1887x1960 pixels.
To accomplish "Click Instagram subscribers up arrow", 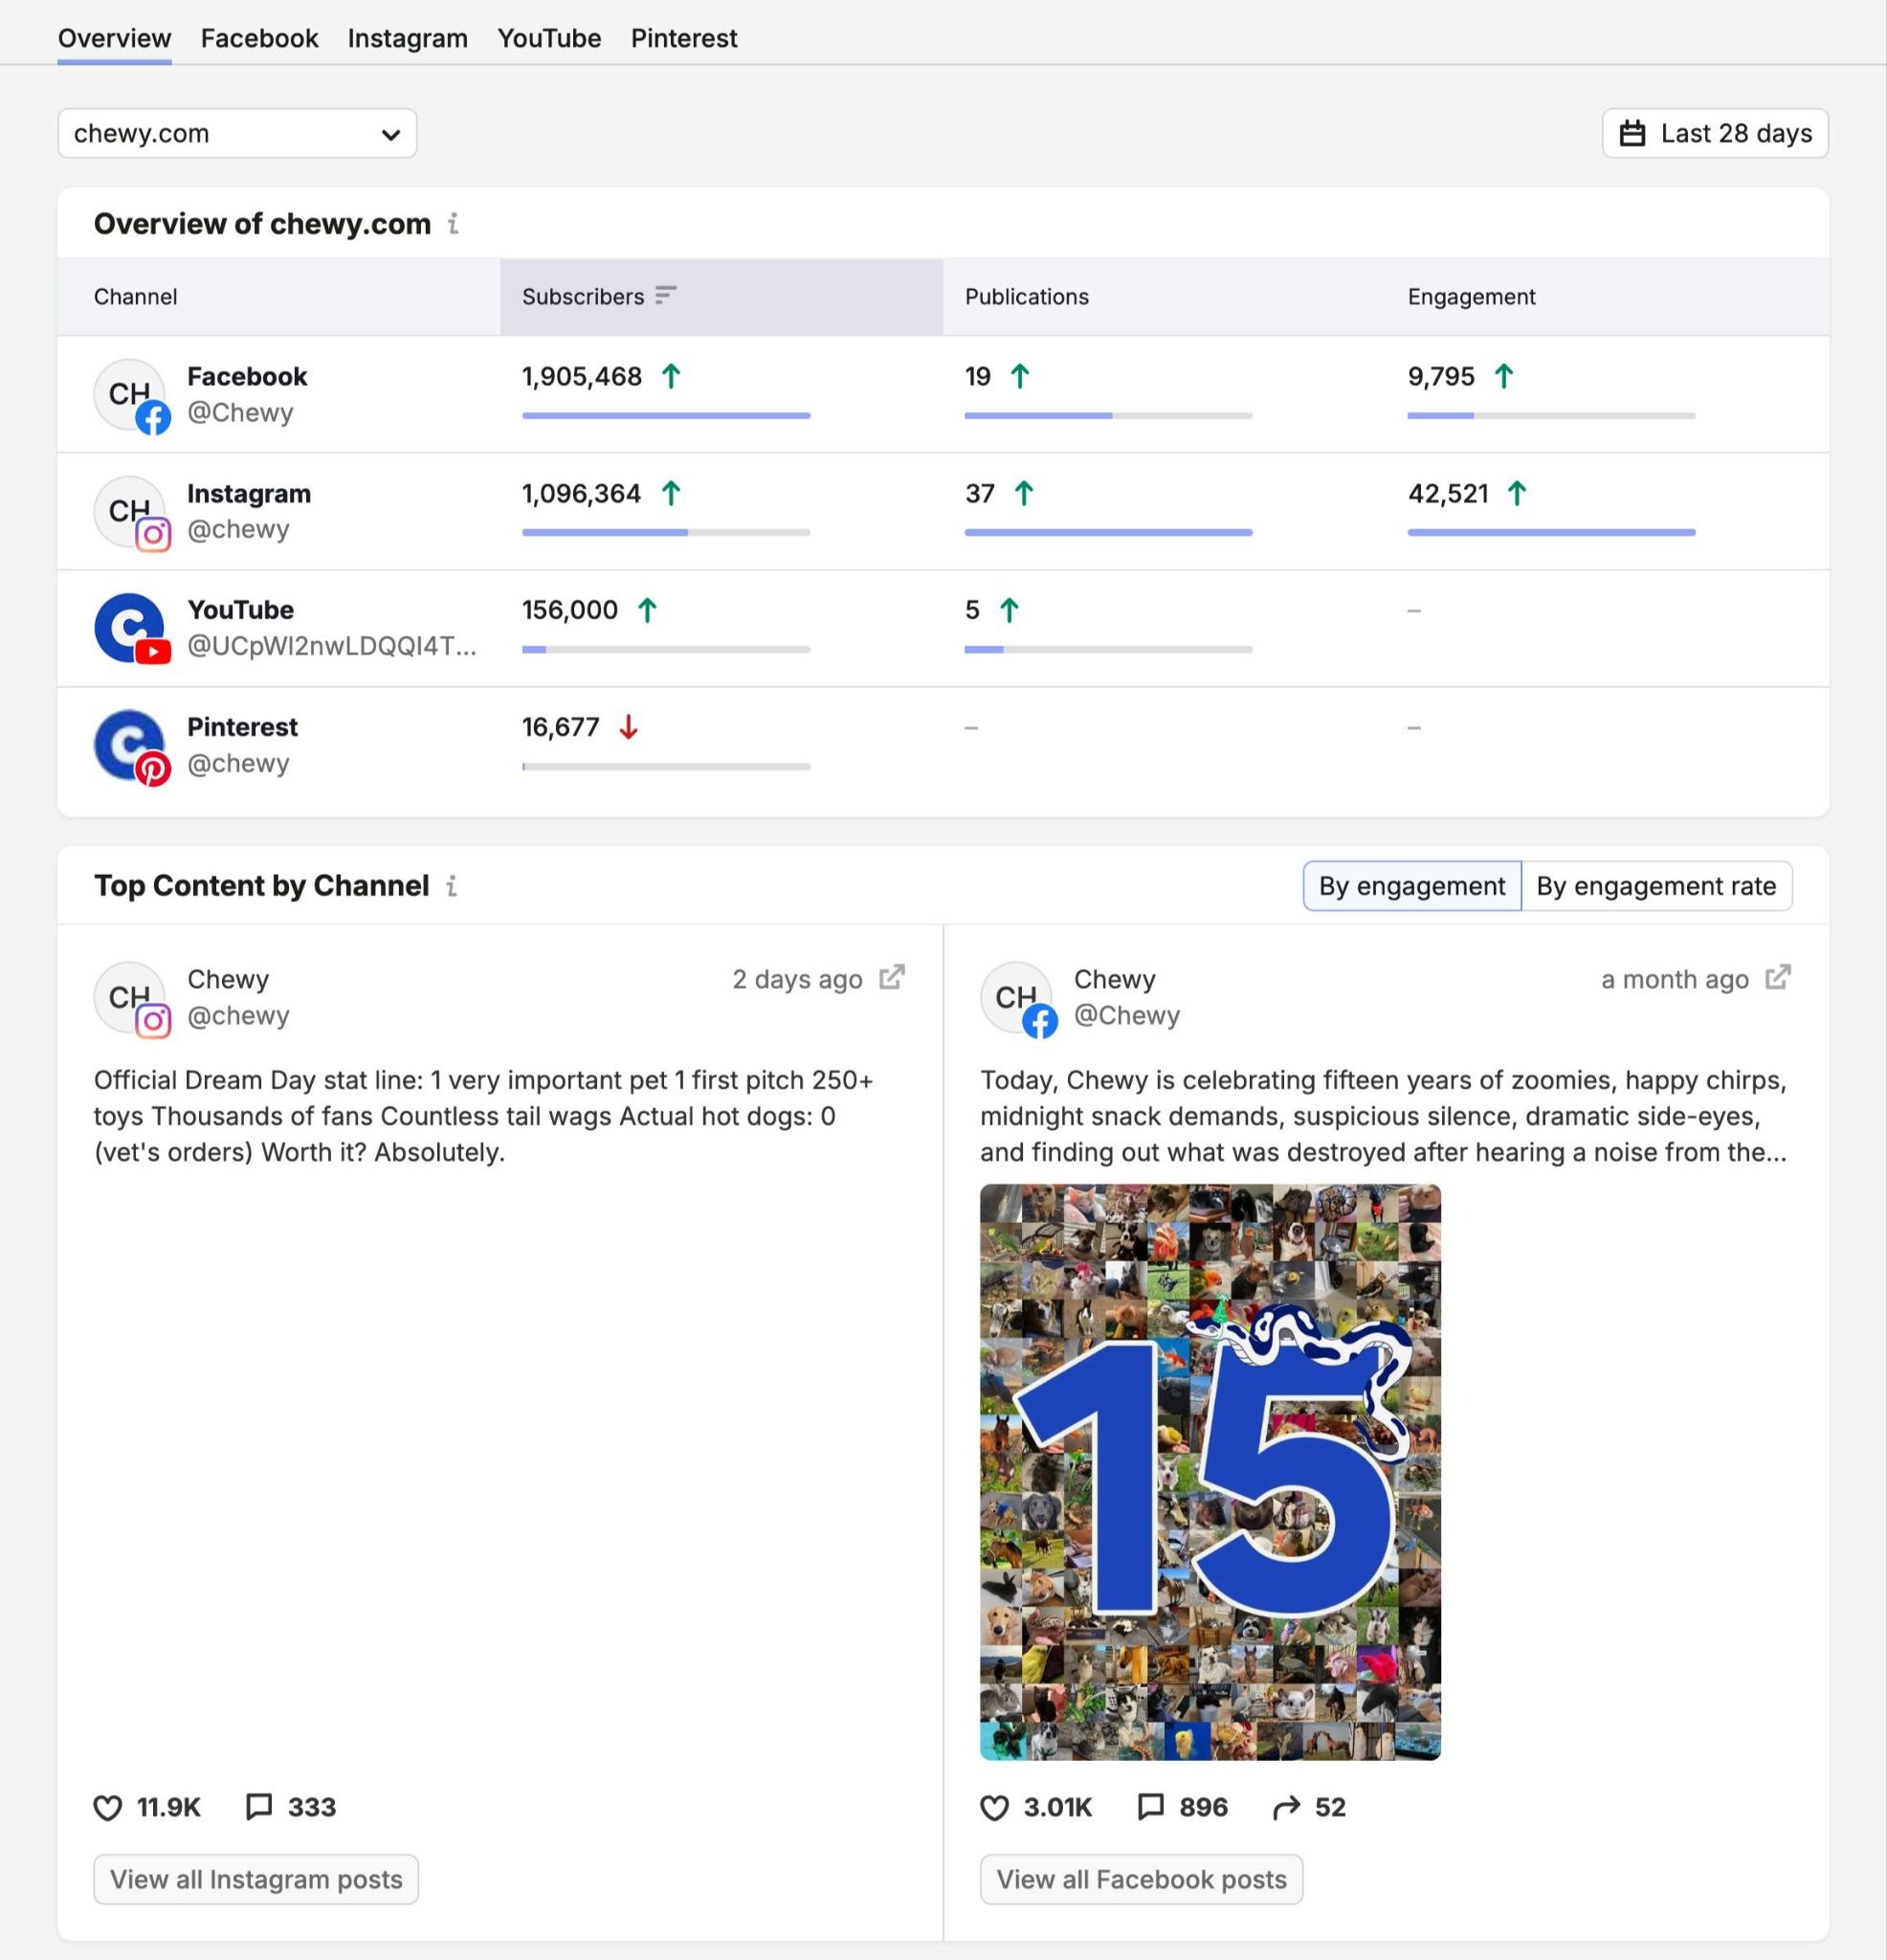I will click(671, 493).
